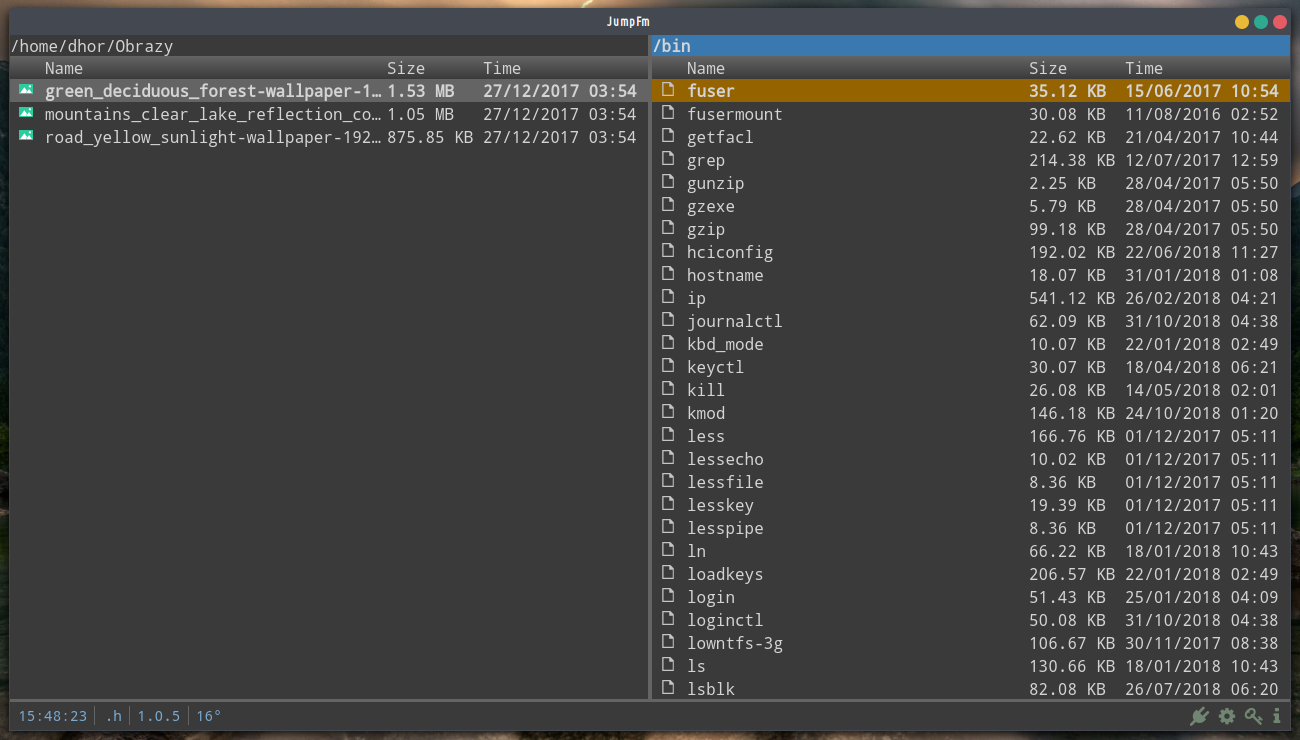Open settings gear icon in status bar
The width and height of the screenshot is (1300, 740).
(x=1227, y=716)
